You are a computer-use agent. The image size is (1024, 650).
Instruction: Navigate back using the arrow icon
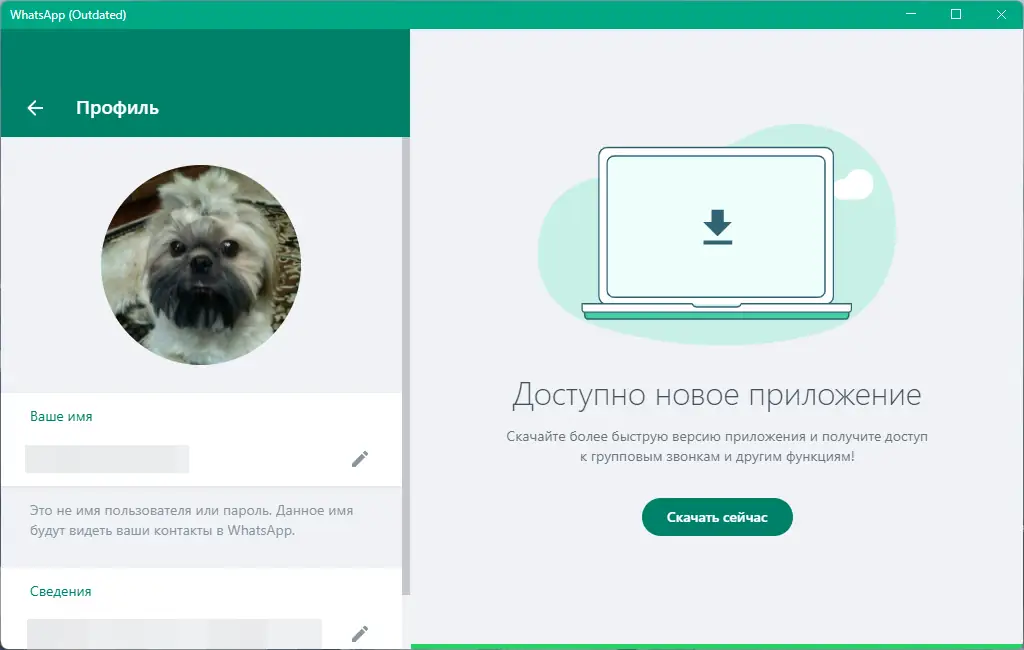pyautogui.click(x=33, y=108)
